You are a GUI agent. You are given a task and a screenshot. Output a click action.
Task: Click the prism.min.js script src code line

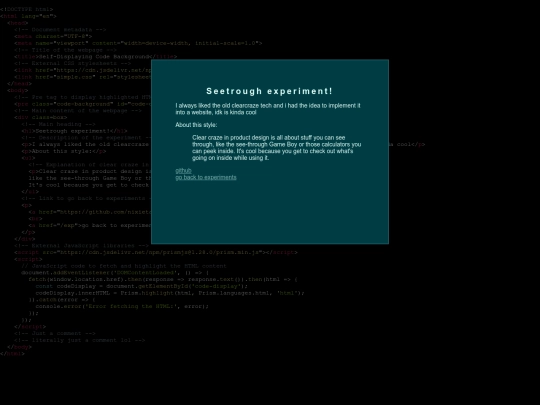[156, 252]
